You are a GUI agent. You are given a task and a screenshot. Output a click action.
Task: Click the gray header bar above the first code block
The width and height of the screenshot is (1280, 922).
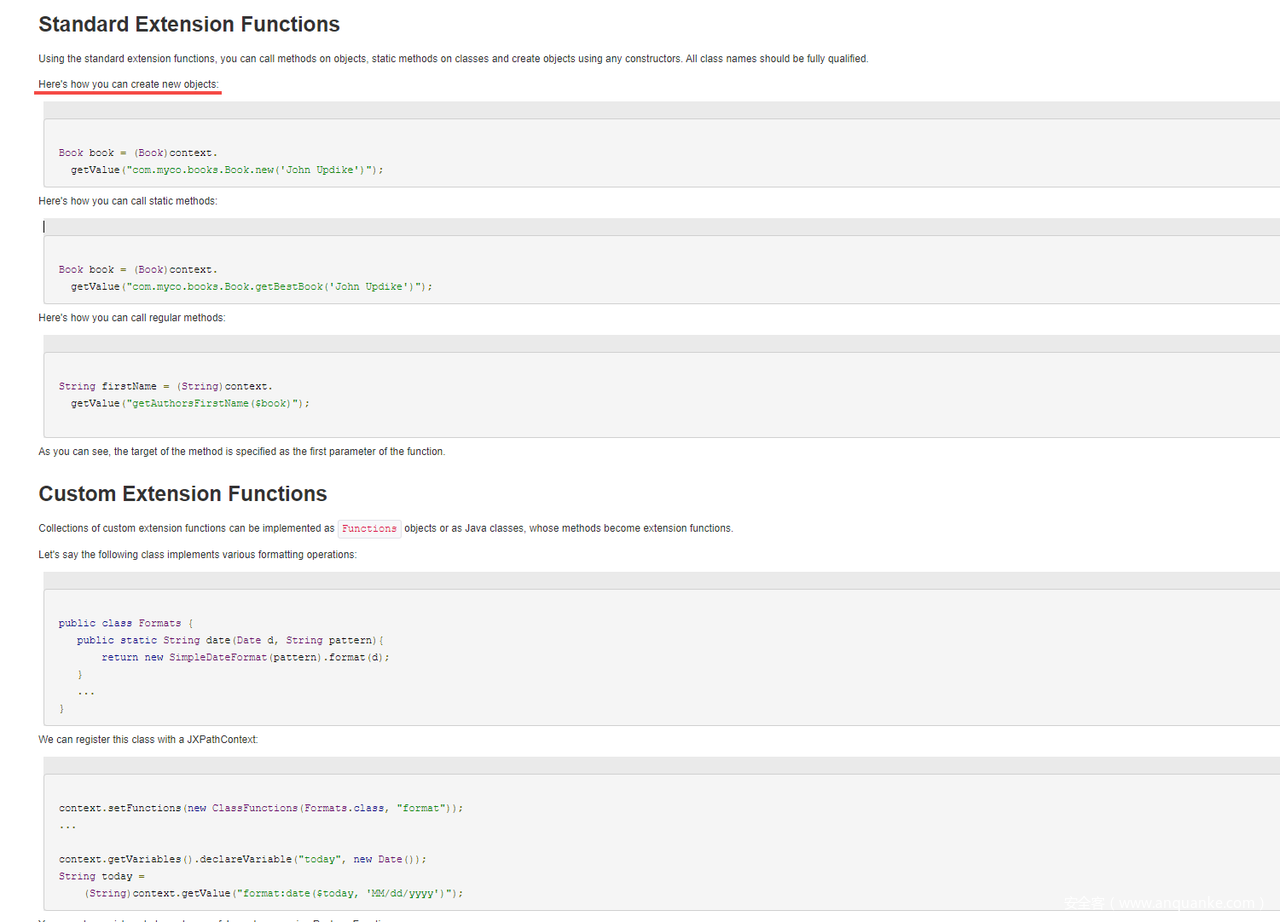tap(660, 110)
